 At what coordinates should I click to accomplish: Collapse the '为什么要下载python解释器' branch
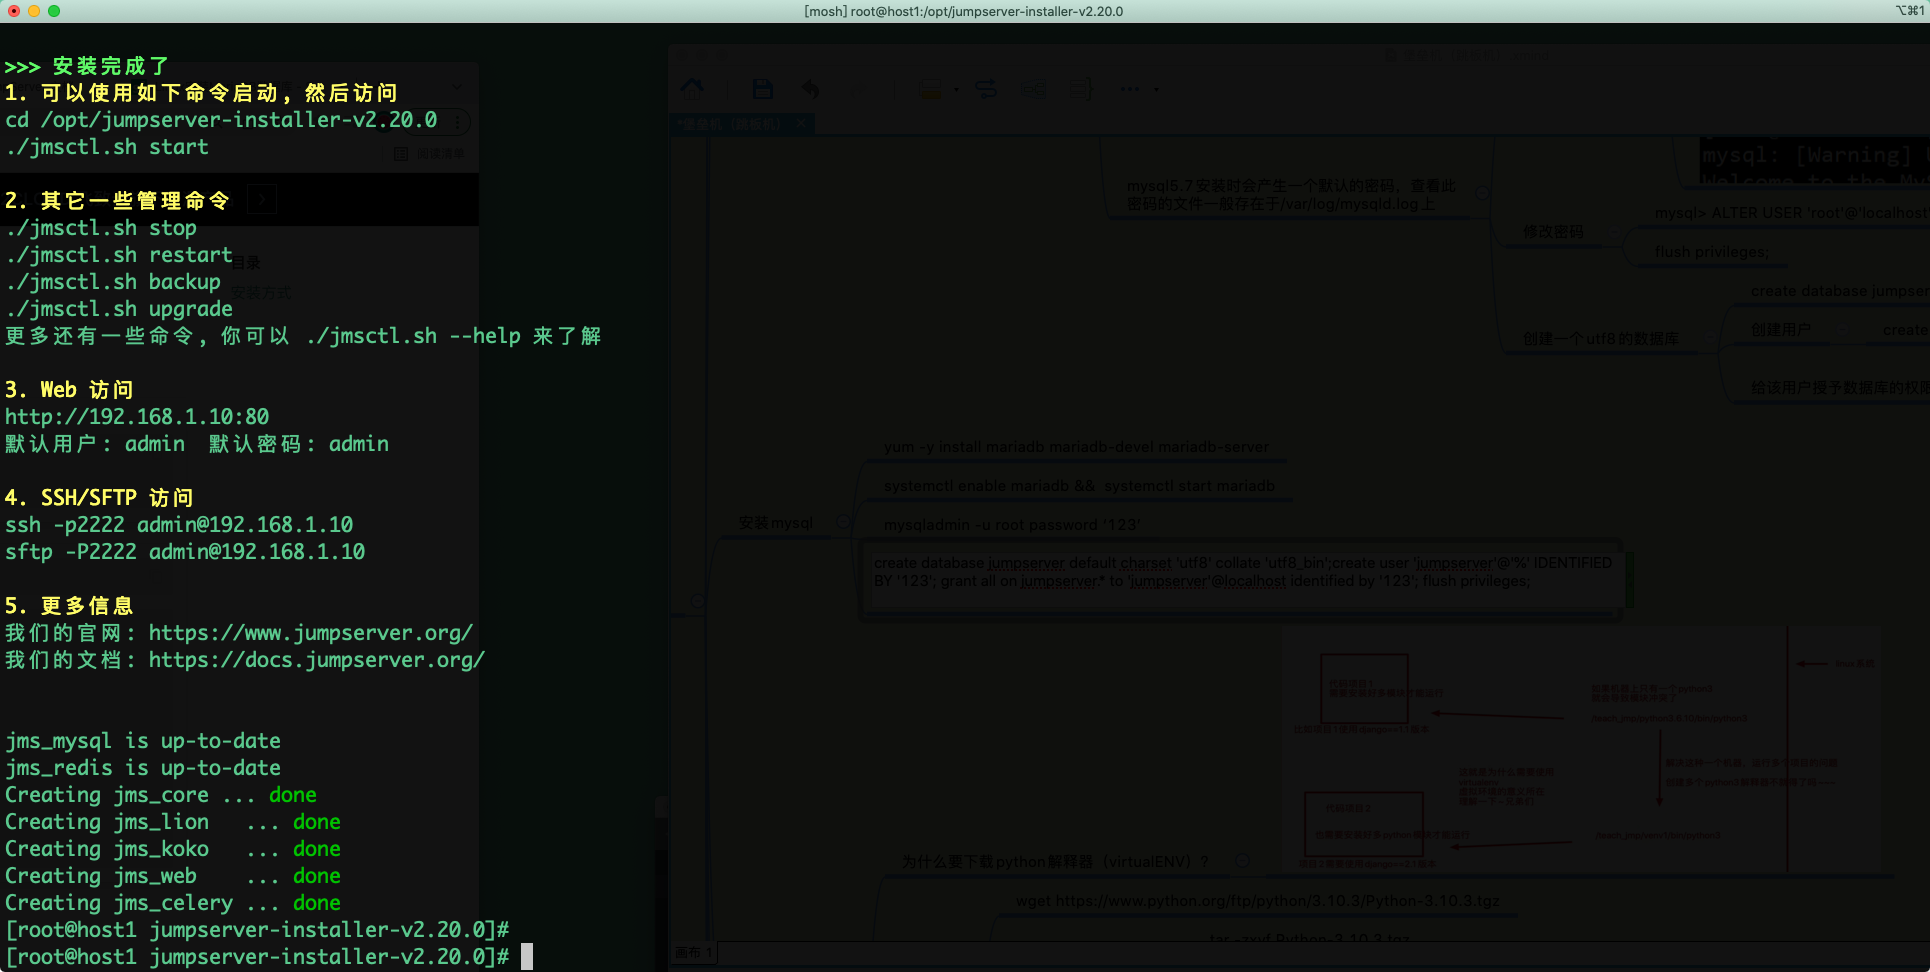1242,860
